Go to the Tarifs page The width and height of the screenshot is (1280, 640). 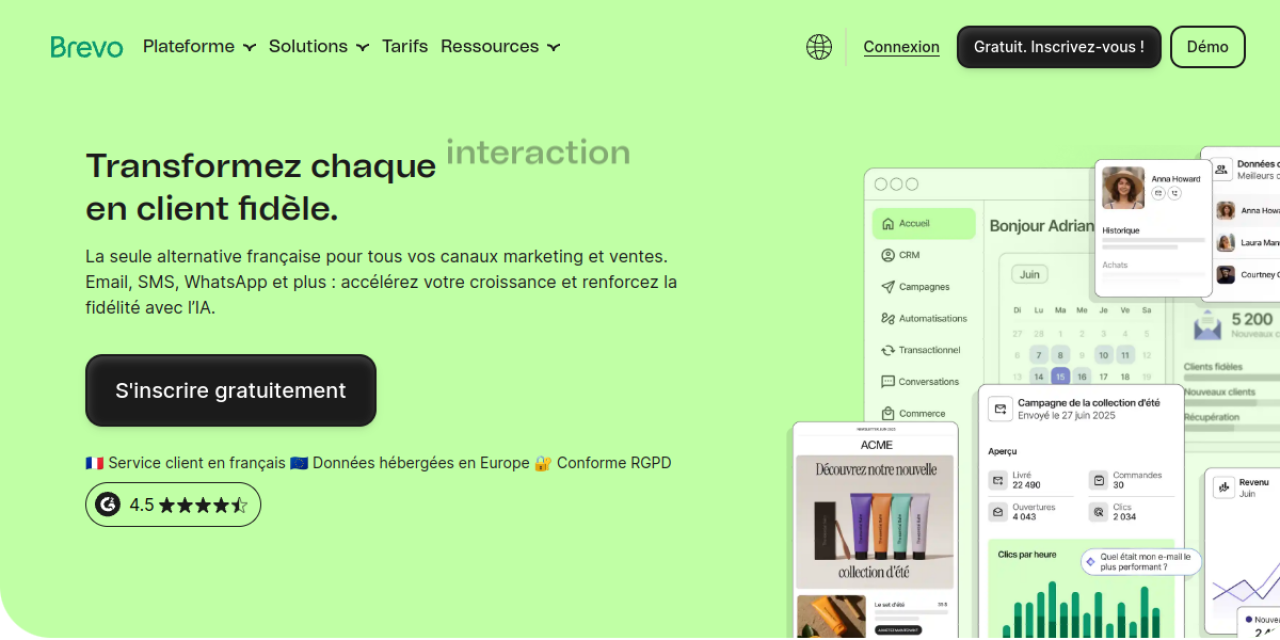click(x=405, y=47)
